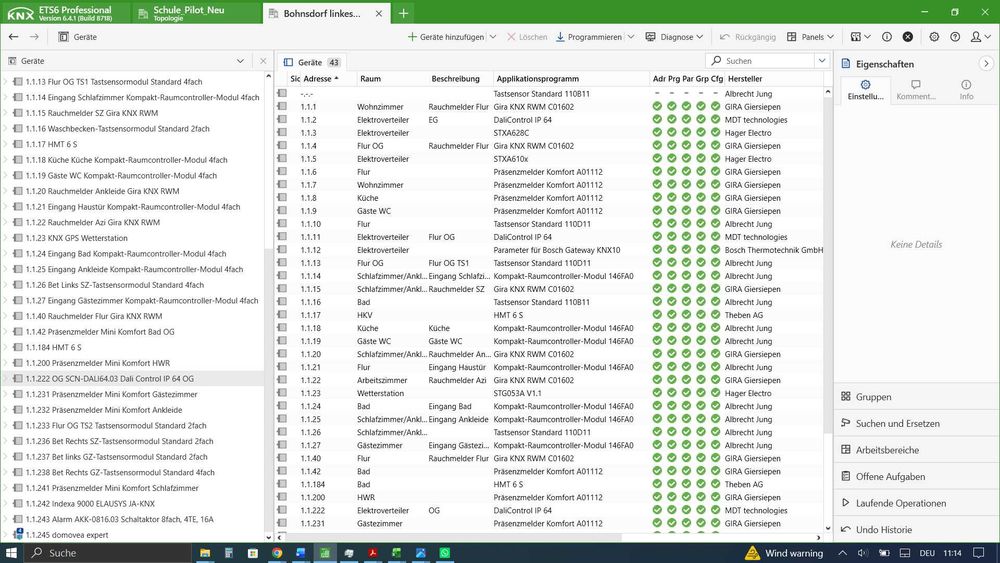Switch to the Schule_Pilot_Neu Topologie tab
Screen dimensions: 1000x563
click(x=196, y=13)
